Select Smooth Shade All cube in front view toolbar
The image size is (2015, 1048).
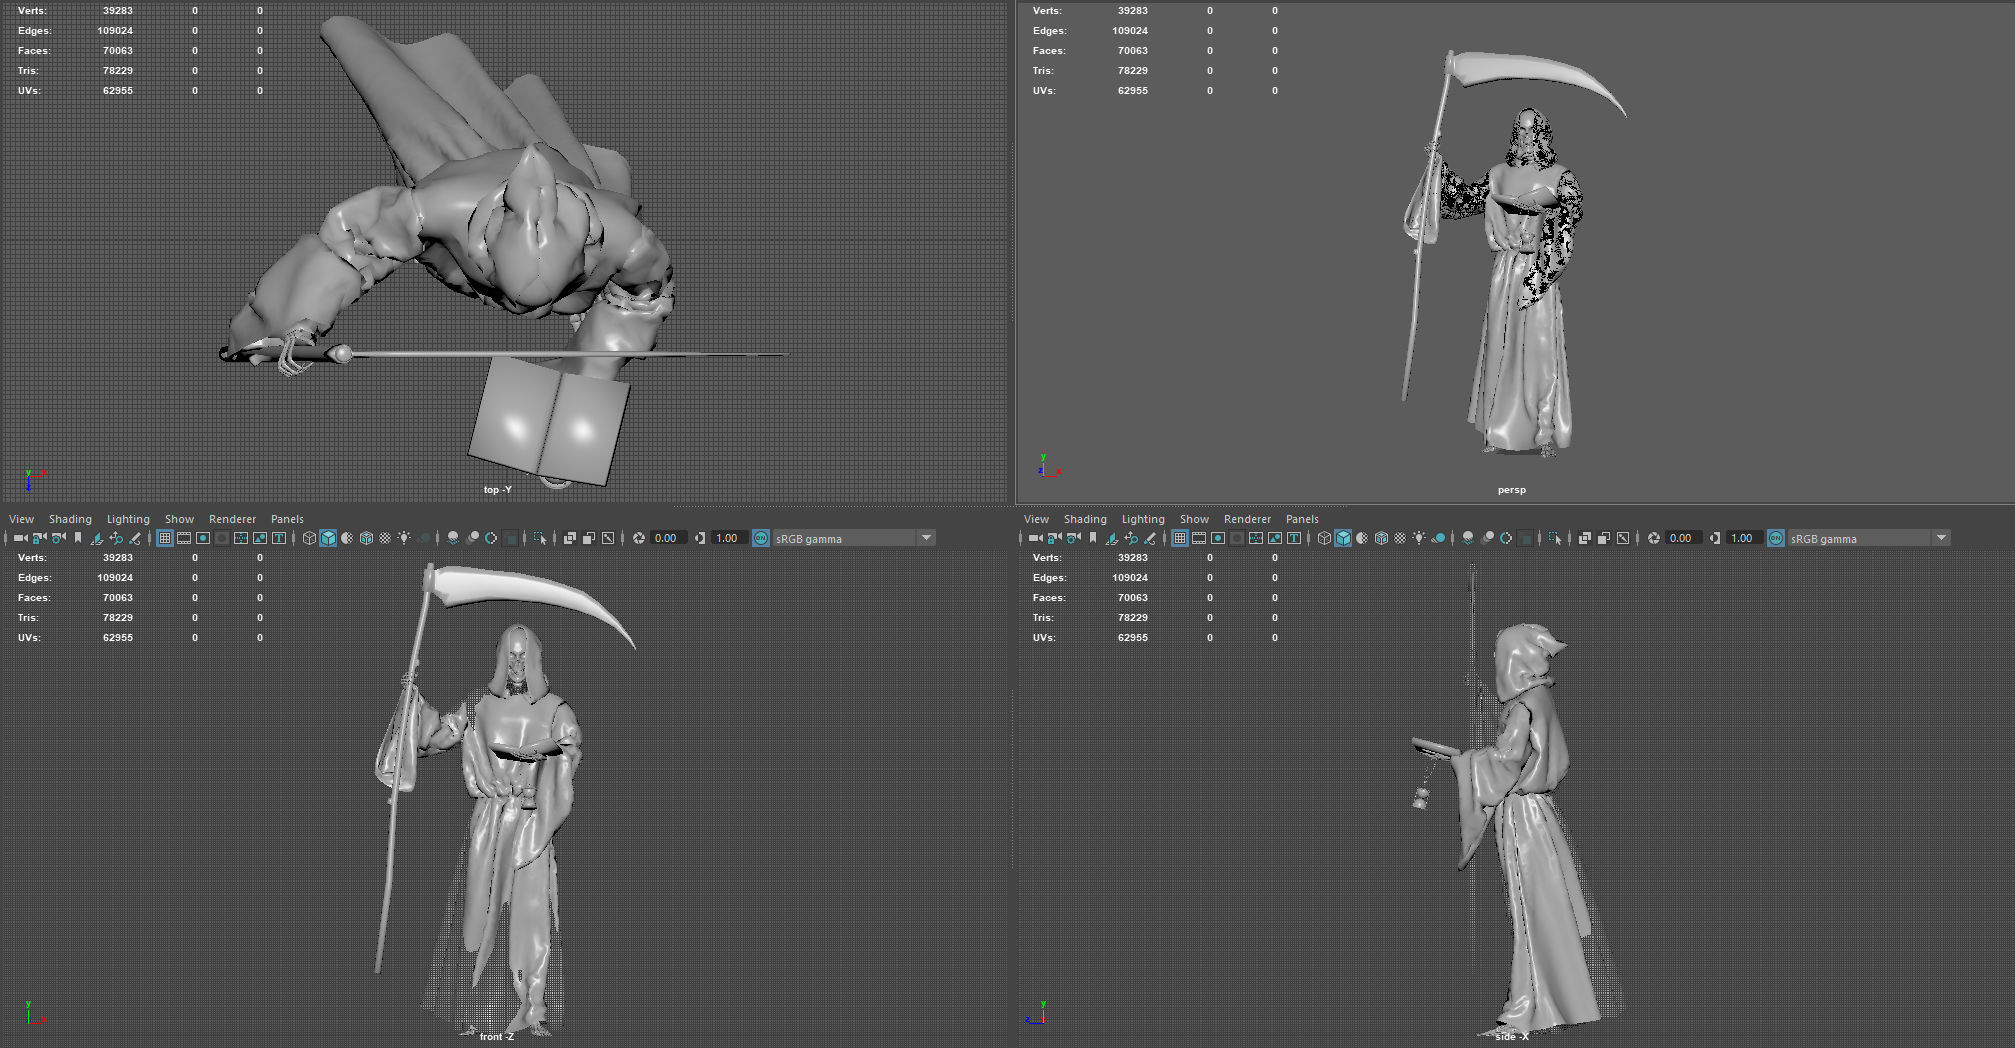pos(327,538)
